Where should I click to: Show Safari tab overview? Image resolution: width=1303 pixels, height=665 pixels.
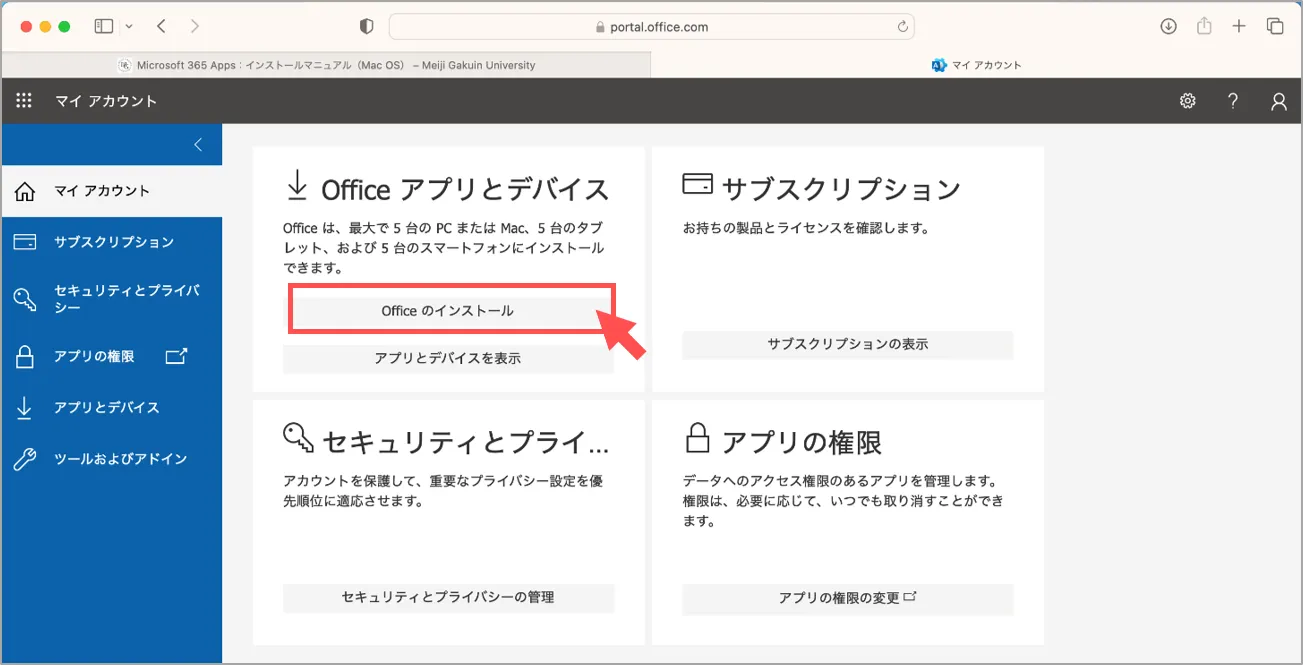pyautogui.click(x=1275, y=26)
